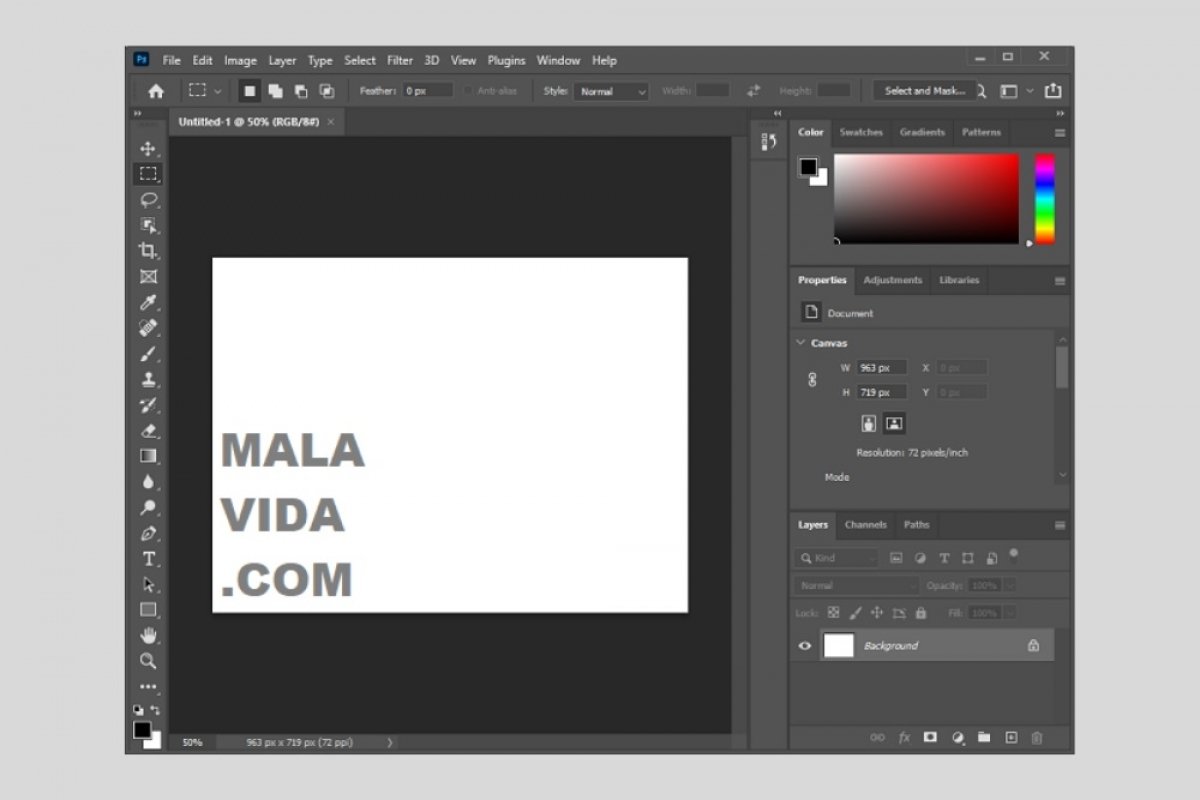Select the Frame tool
Viewport: 1200px width, 800px height.
148,277
